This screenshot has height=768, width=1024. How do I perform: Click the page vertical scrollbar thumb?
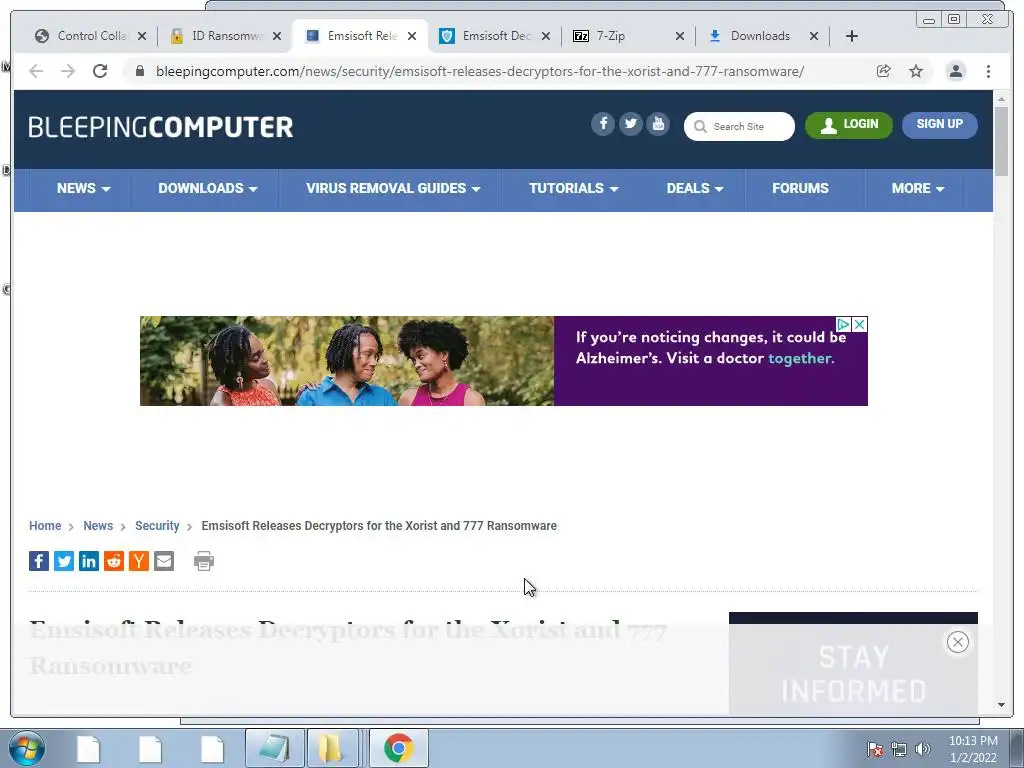click(x=1001, y=140)
